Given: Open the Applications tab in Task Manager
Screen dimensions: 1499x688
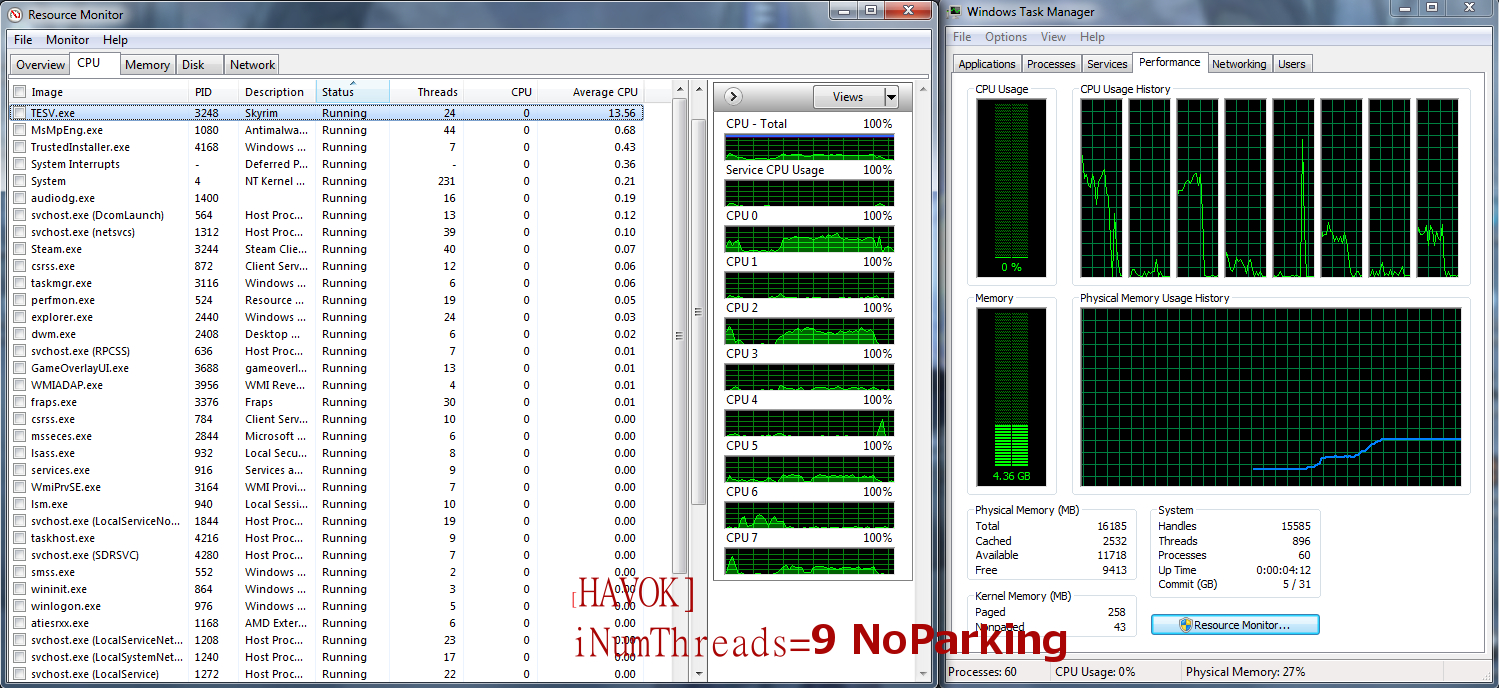Looking at the screenshot, I should point(987,64).
